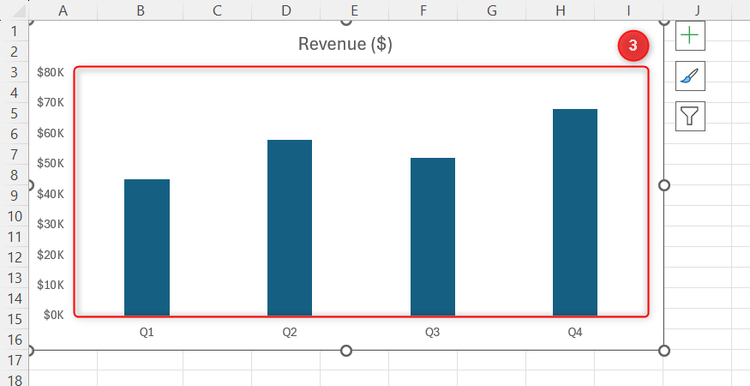This screenshot has width=750, height=386.
Task: Click the $30K axis label
Action: click(51, 224)
